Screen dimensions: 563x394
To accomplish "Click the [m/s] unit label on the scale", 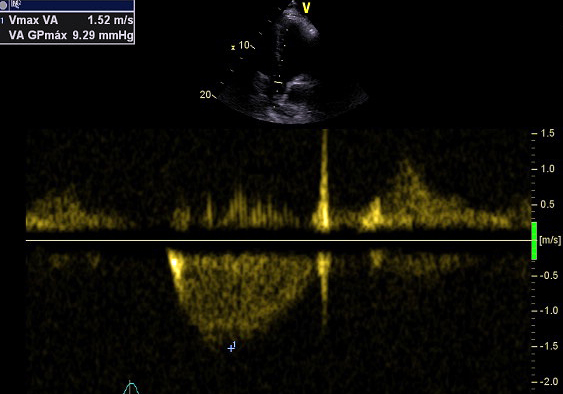I will point(550,240).
